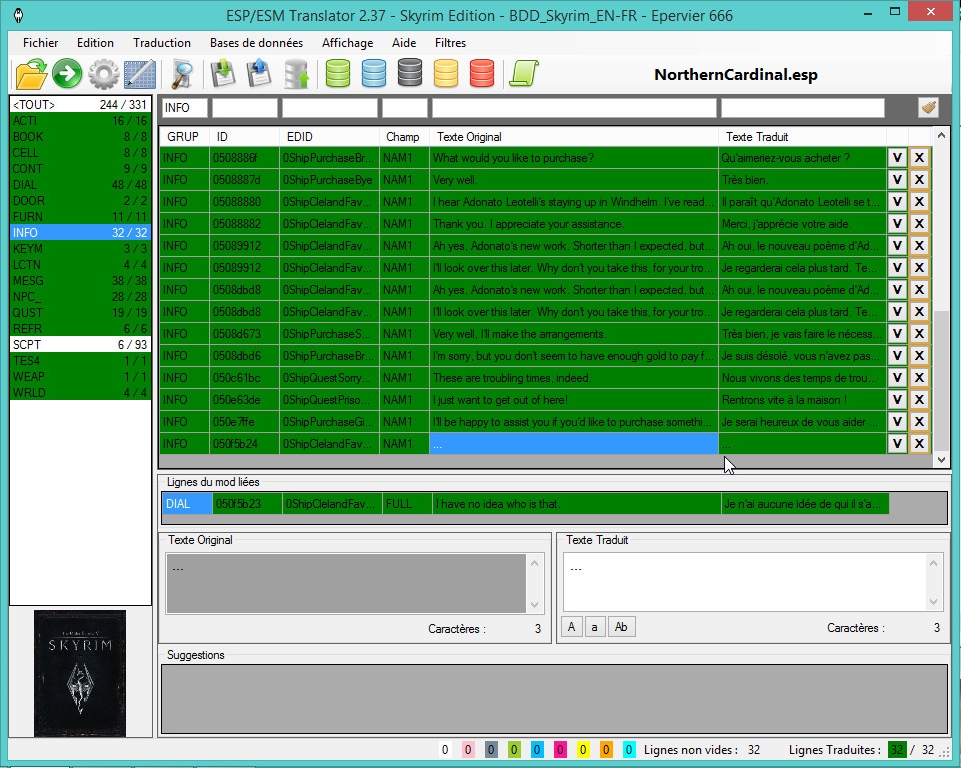Viewport: 961px width, 768px height.
Task: Click the Skyrim cover thumbnail
Action: [80, 673]
